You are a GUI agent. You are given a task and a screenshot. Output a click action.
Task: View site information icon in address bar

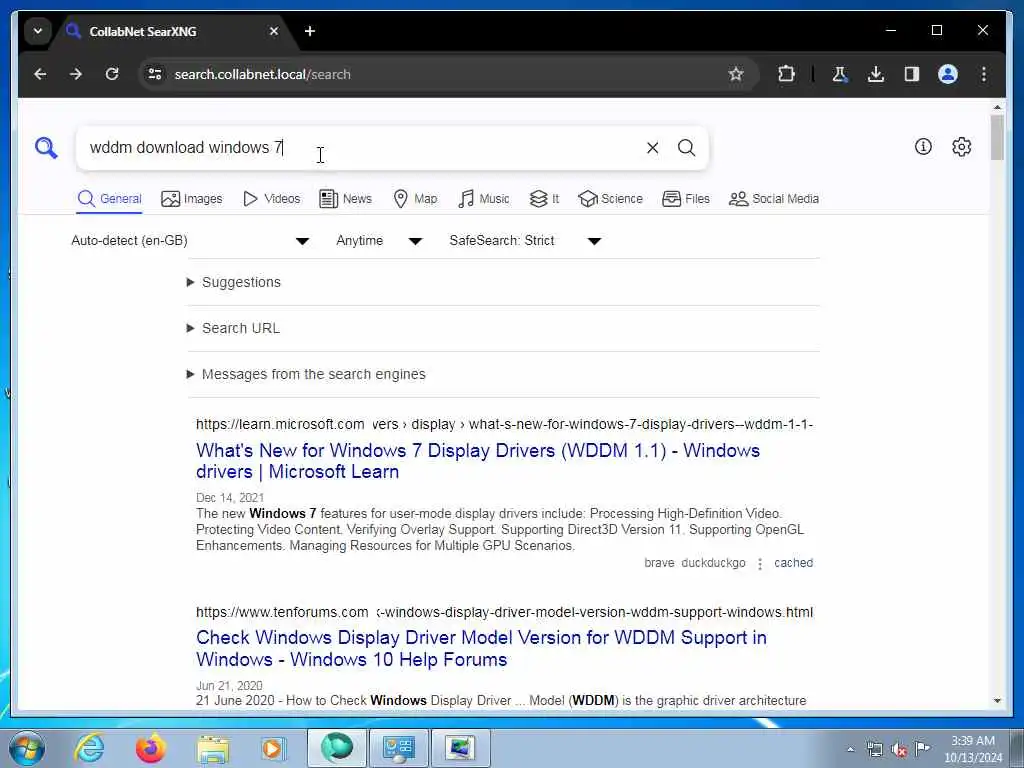tap(155, 74)
